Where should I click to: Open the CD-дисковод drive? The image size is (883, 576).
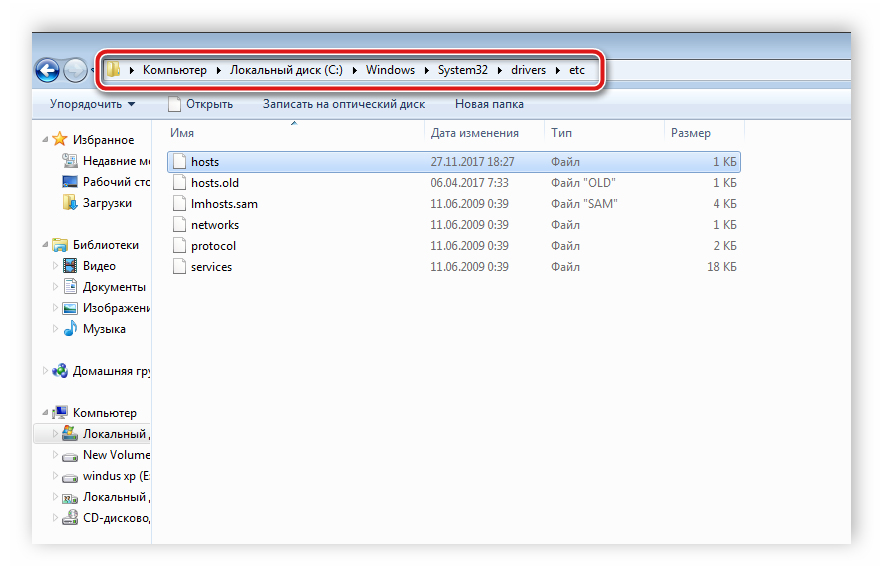(x=115, y=518)
